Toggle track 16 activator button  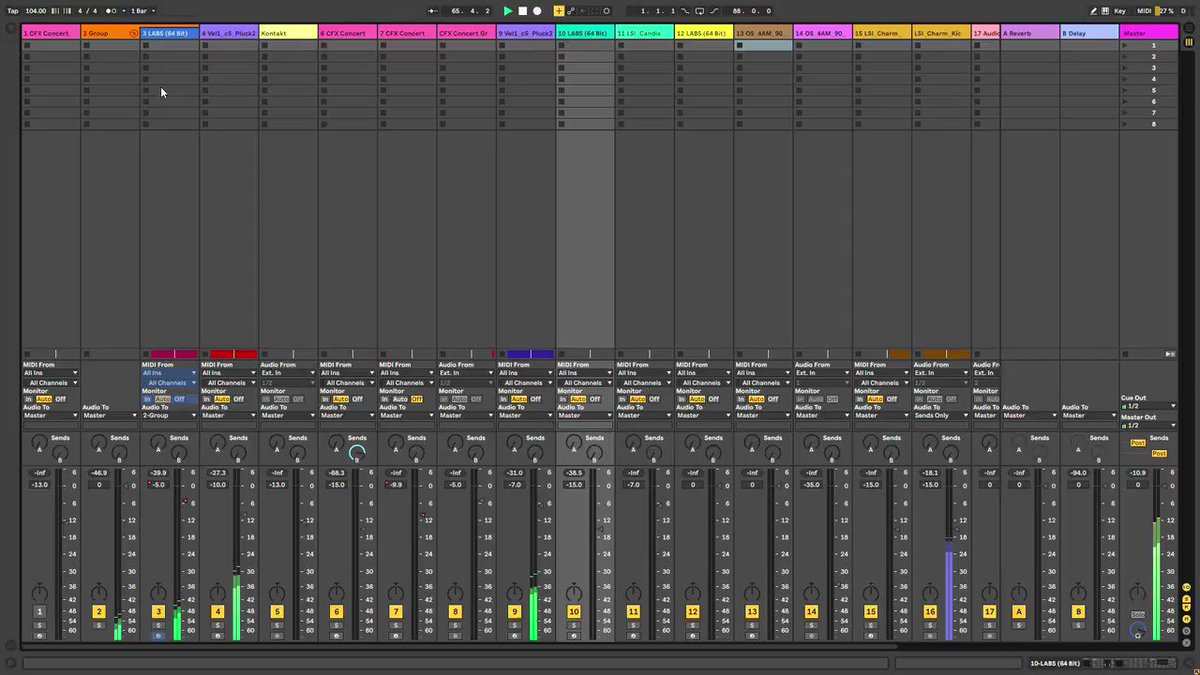931,611
